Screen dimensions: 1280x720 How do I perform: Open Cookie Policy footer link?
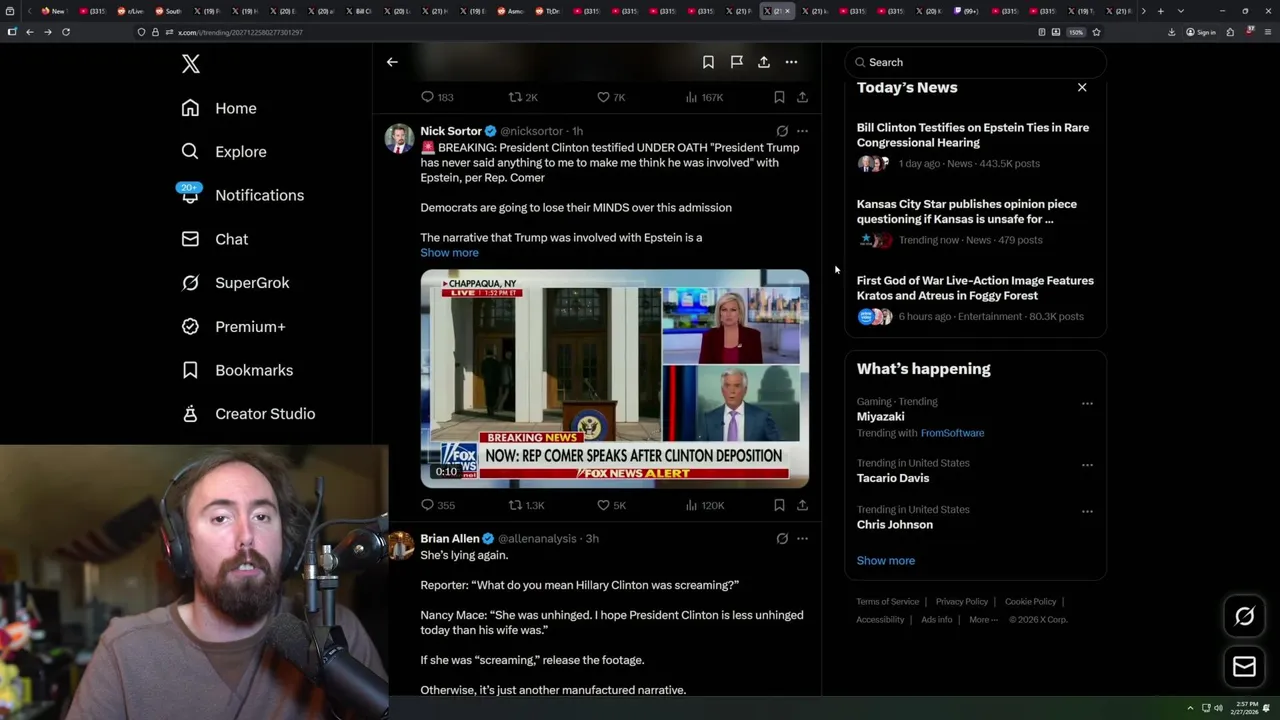[1030, 602]
